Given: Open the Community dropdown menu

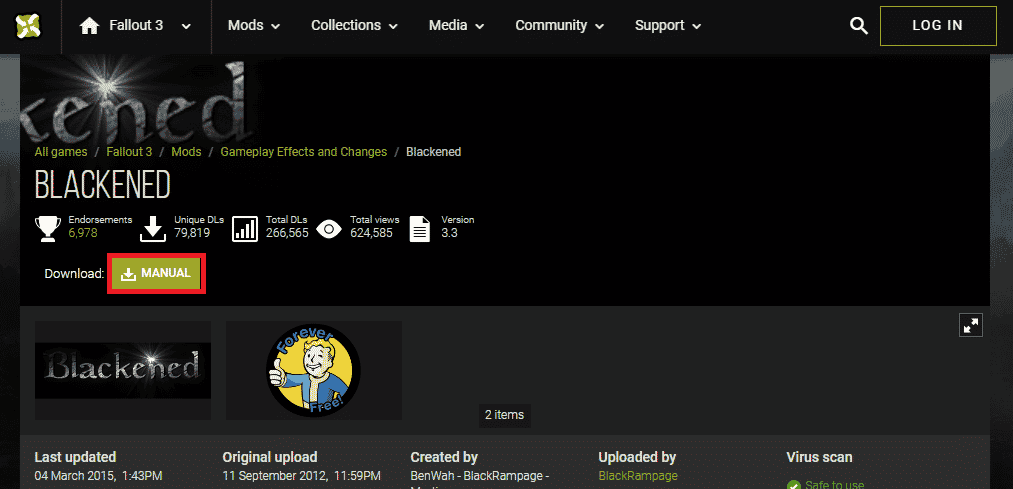Looking at the screenshot, I should 559,26.
